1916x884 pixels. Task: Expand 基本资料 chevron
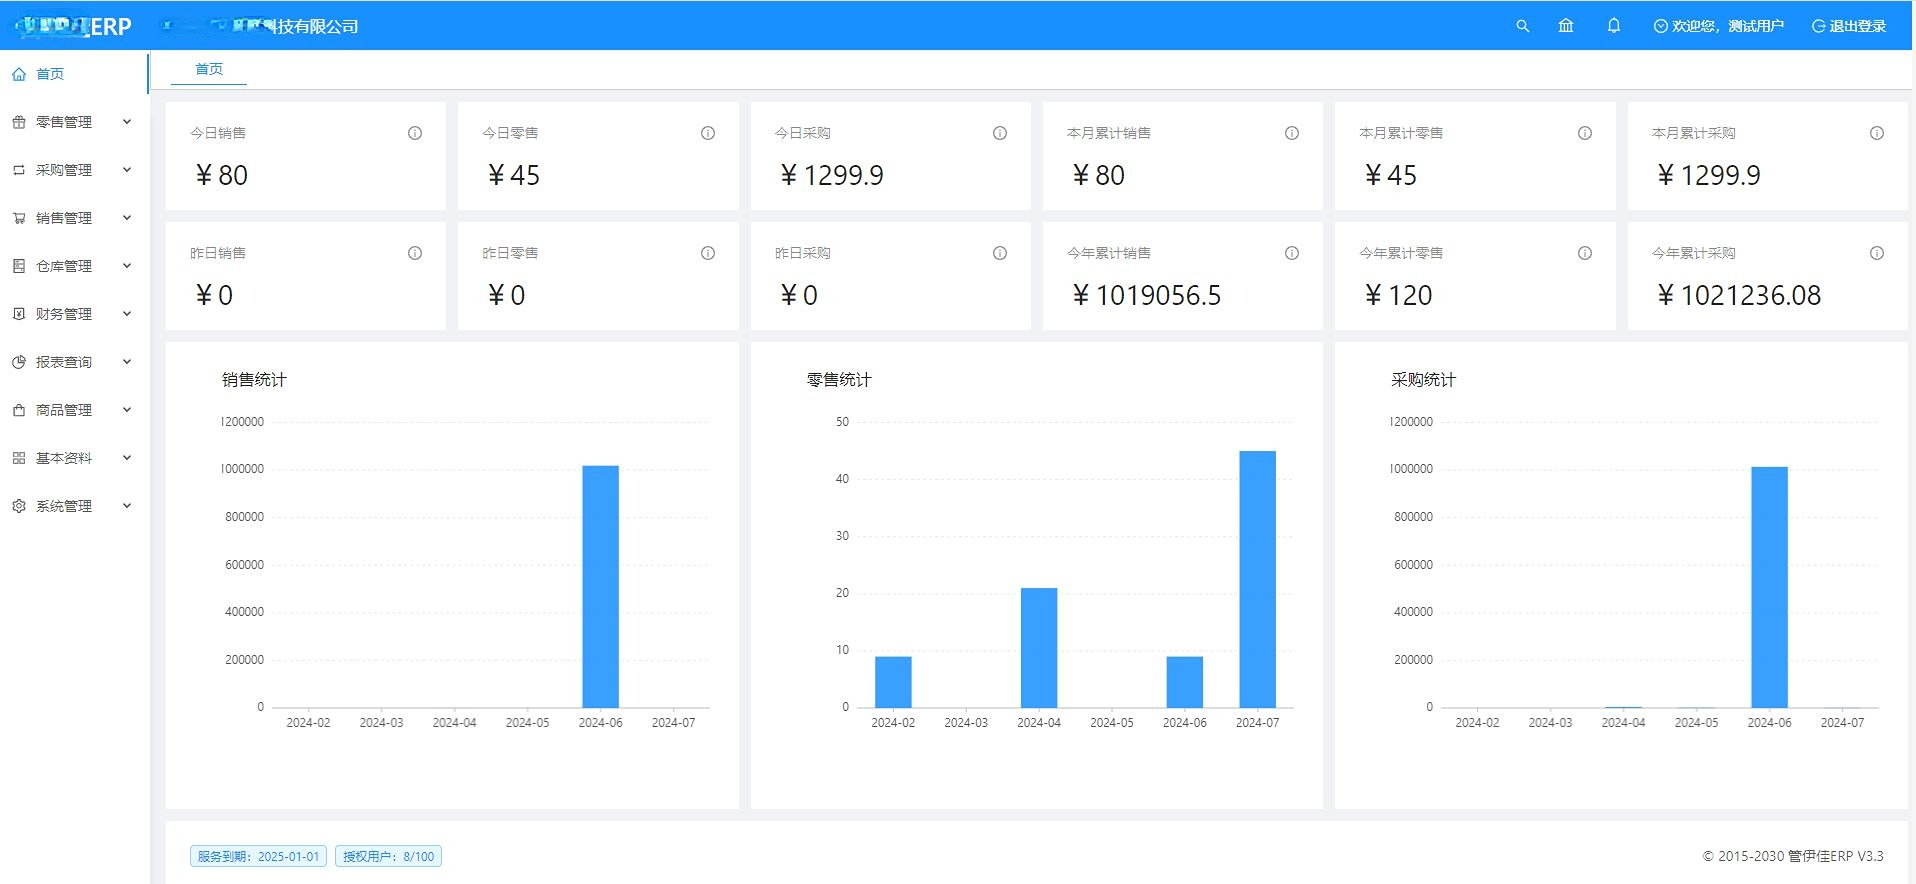127,458
